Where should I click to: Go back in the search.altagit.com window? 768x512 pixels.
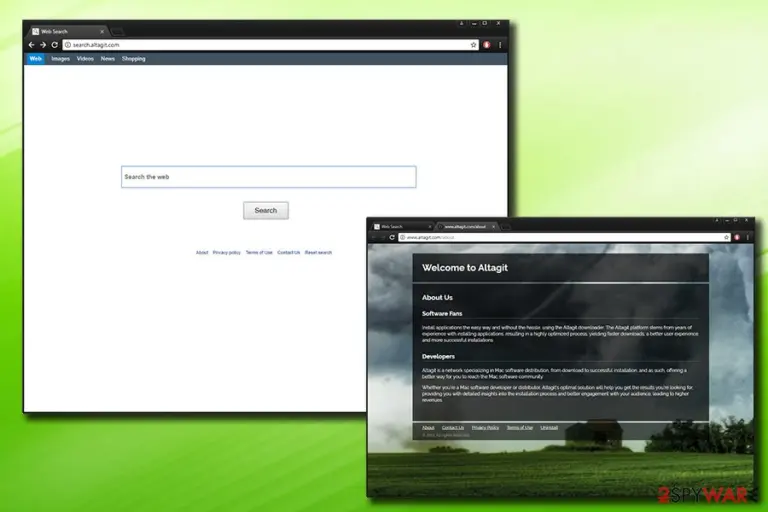pyautogui.click(x=32, y=45)
